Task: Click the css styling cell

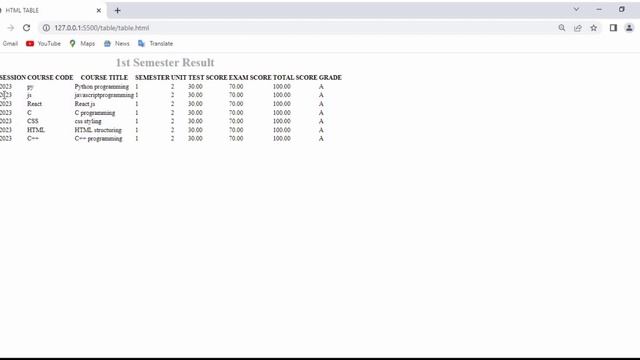Action: [88, 121]
